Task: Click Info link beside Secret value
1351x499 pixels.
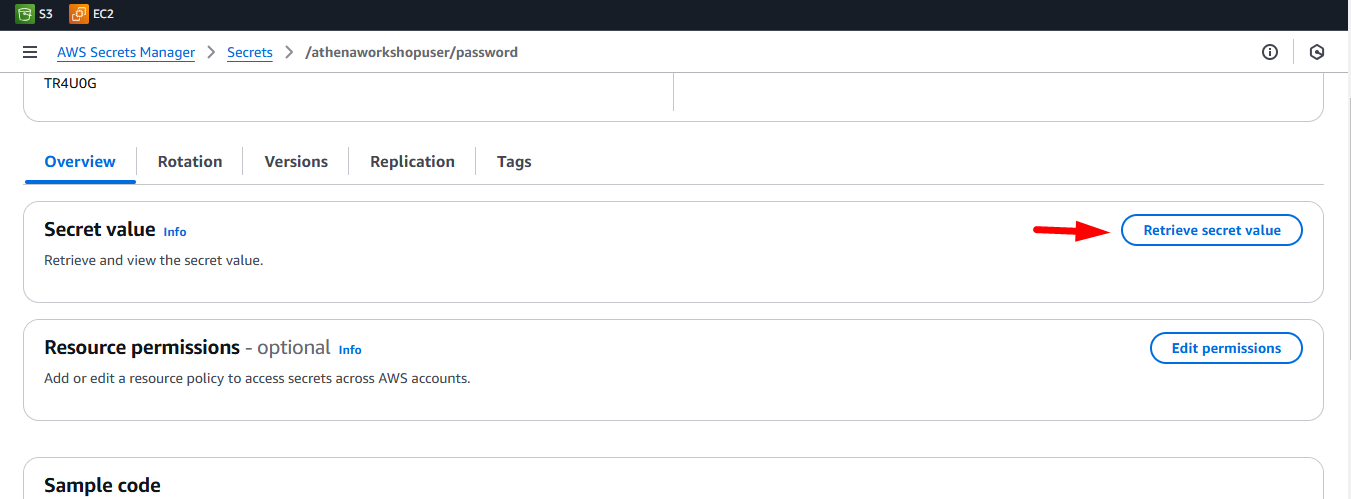Action: coord(175,231)
